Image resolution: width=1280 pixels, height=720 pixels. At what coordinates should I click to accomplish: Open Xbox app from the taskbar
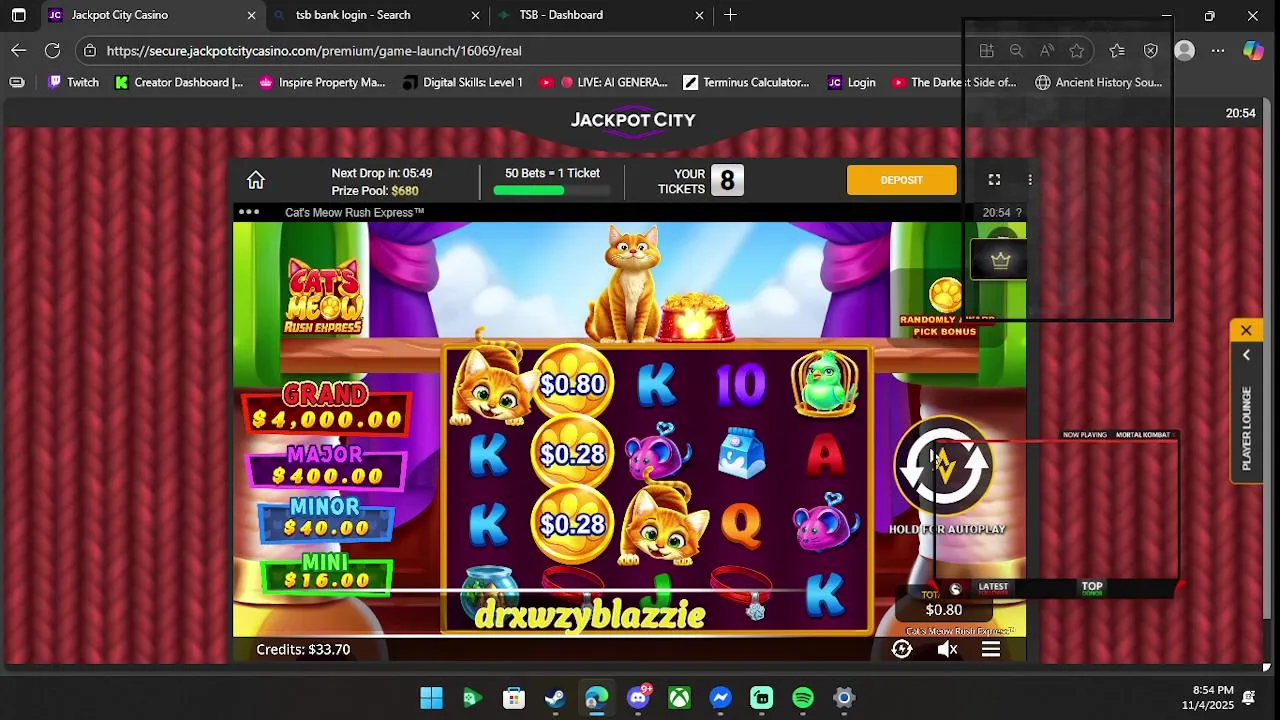pyautogui.click(x=679, y=698)
